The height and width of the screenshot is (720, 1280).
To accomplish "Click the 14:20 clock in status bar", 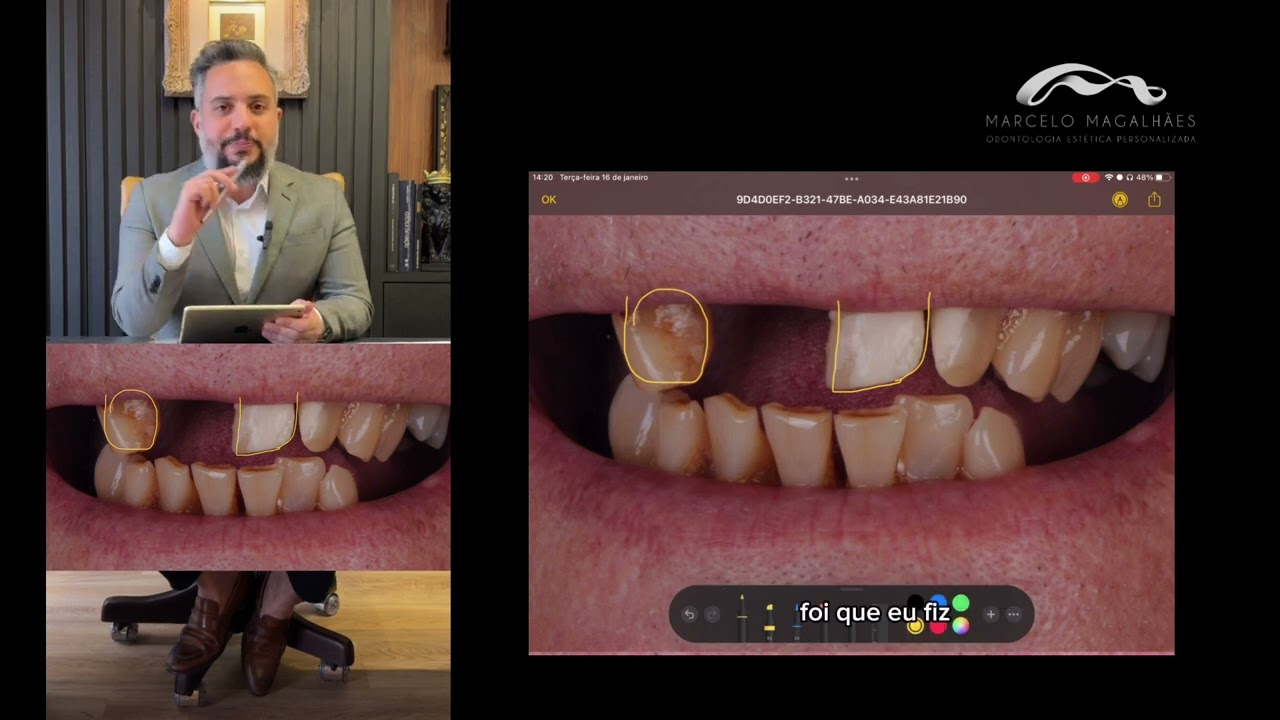I will 542,177.
